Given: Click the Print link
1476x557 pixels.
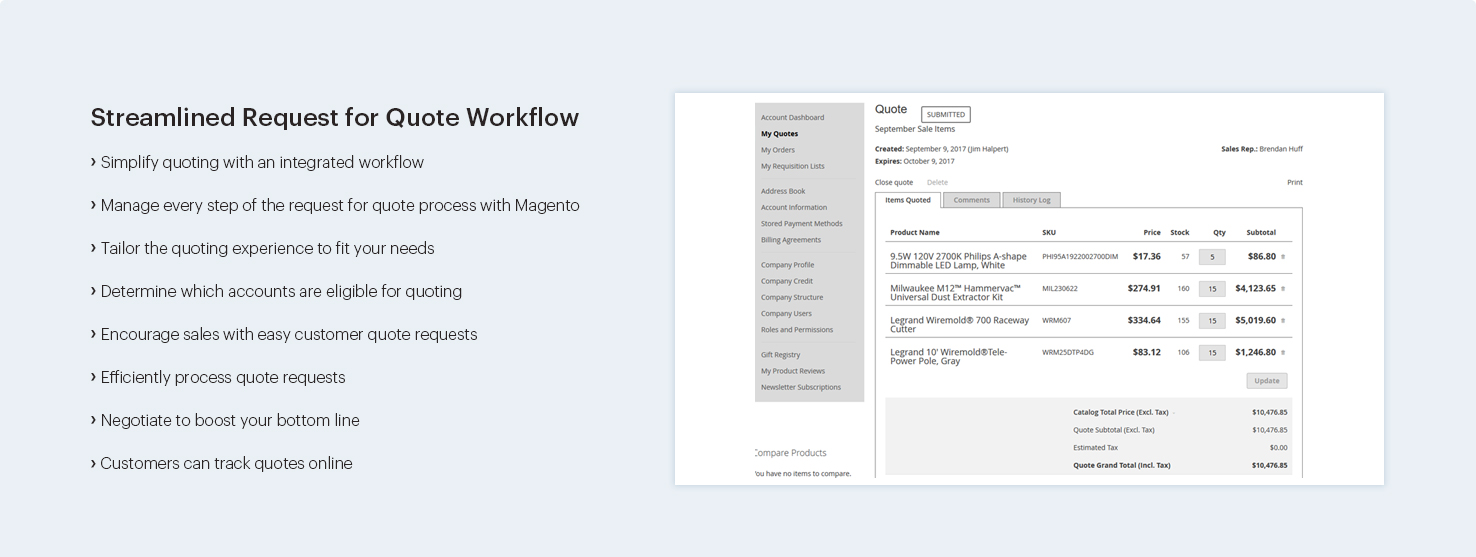Looking at the screenshot, I should click(1294, 182).
